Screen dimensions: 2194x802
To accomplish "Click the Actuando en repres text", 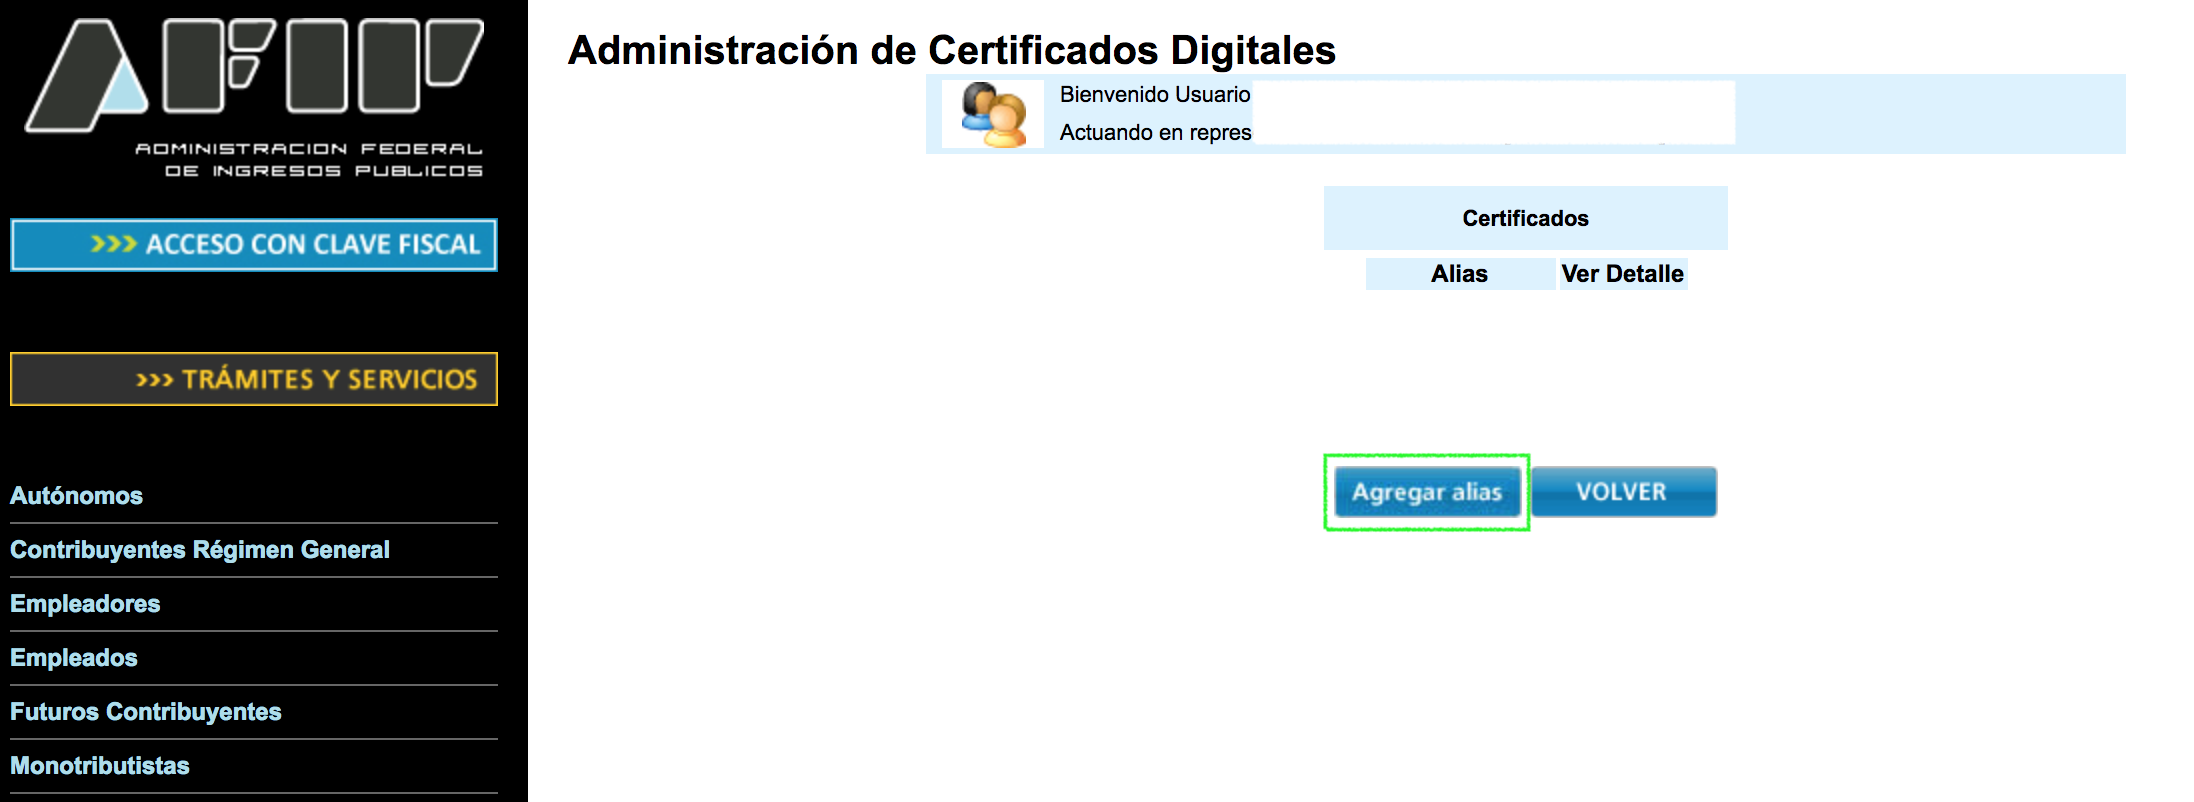I will 1155,133.
